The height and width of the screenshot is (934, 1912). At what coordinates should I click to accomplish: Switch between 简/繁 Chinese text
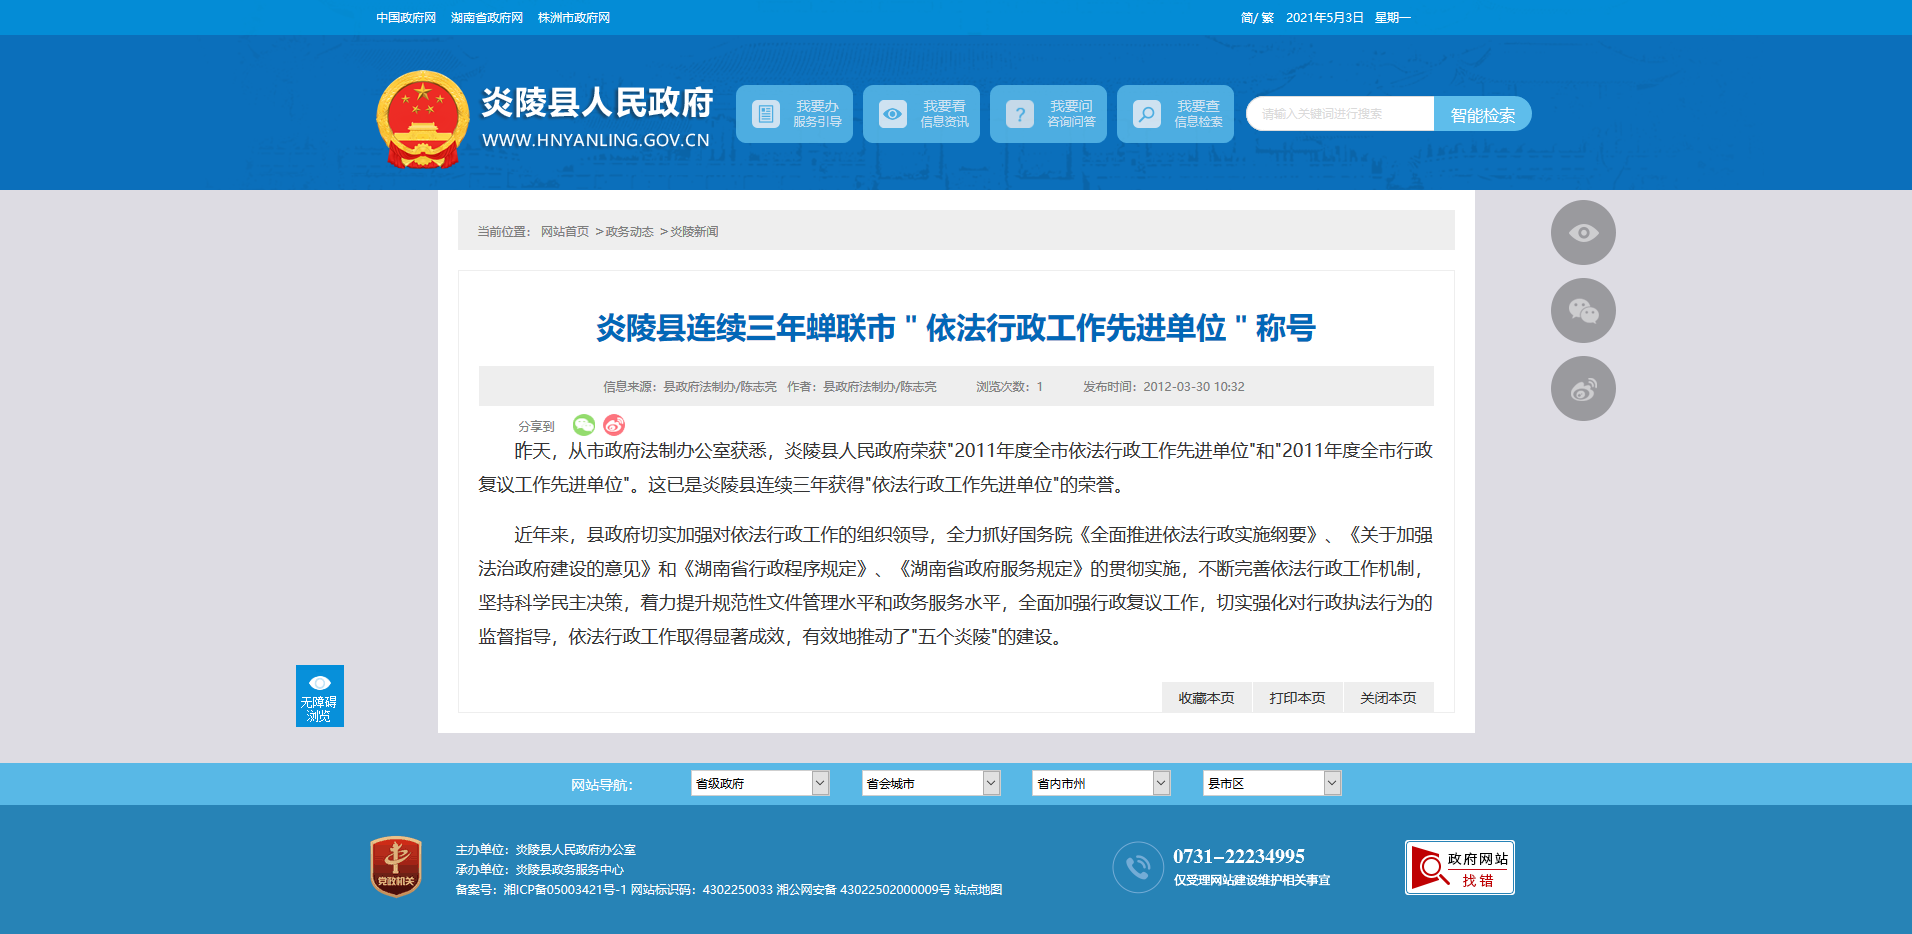1257,18
